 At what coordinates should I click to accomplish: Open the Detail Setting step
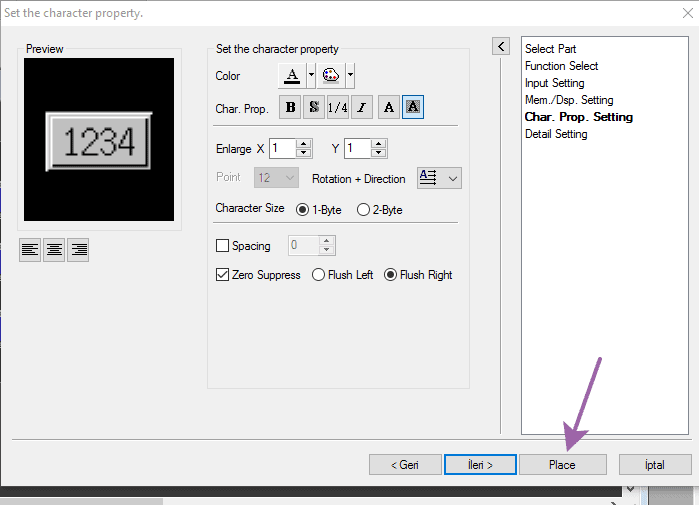pos(556,134)
